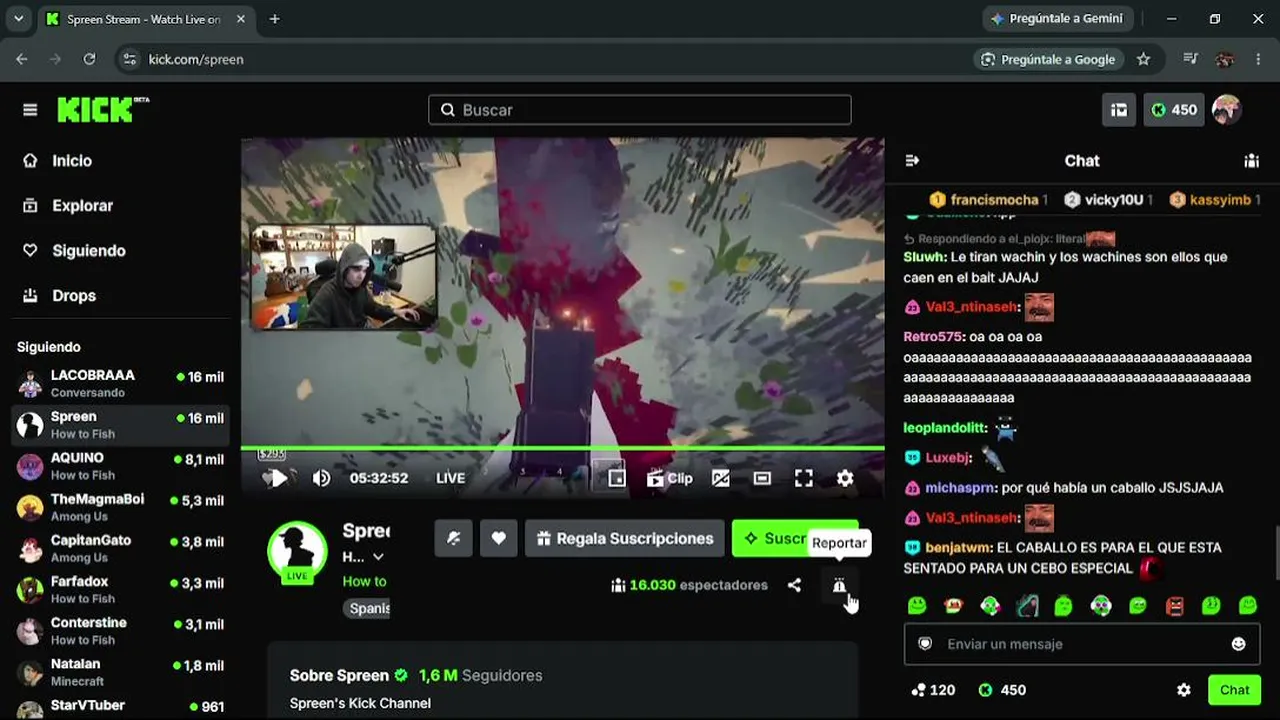Open LACOBRAAA channel in sidebar
1280x720 pixels.
pos(120,383)
